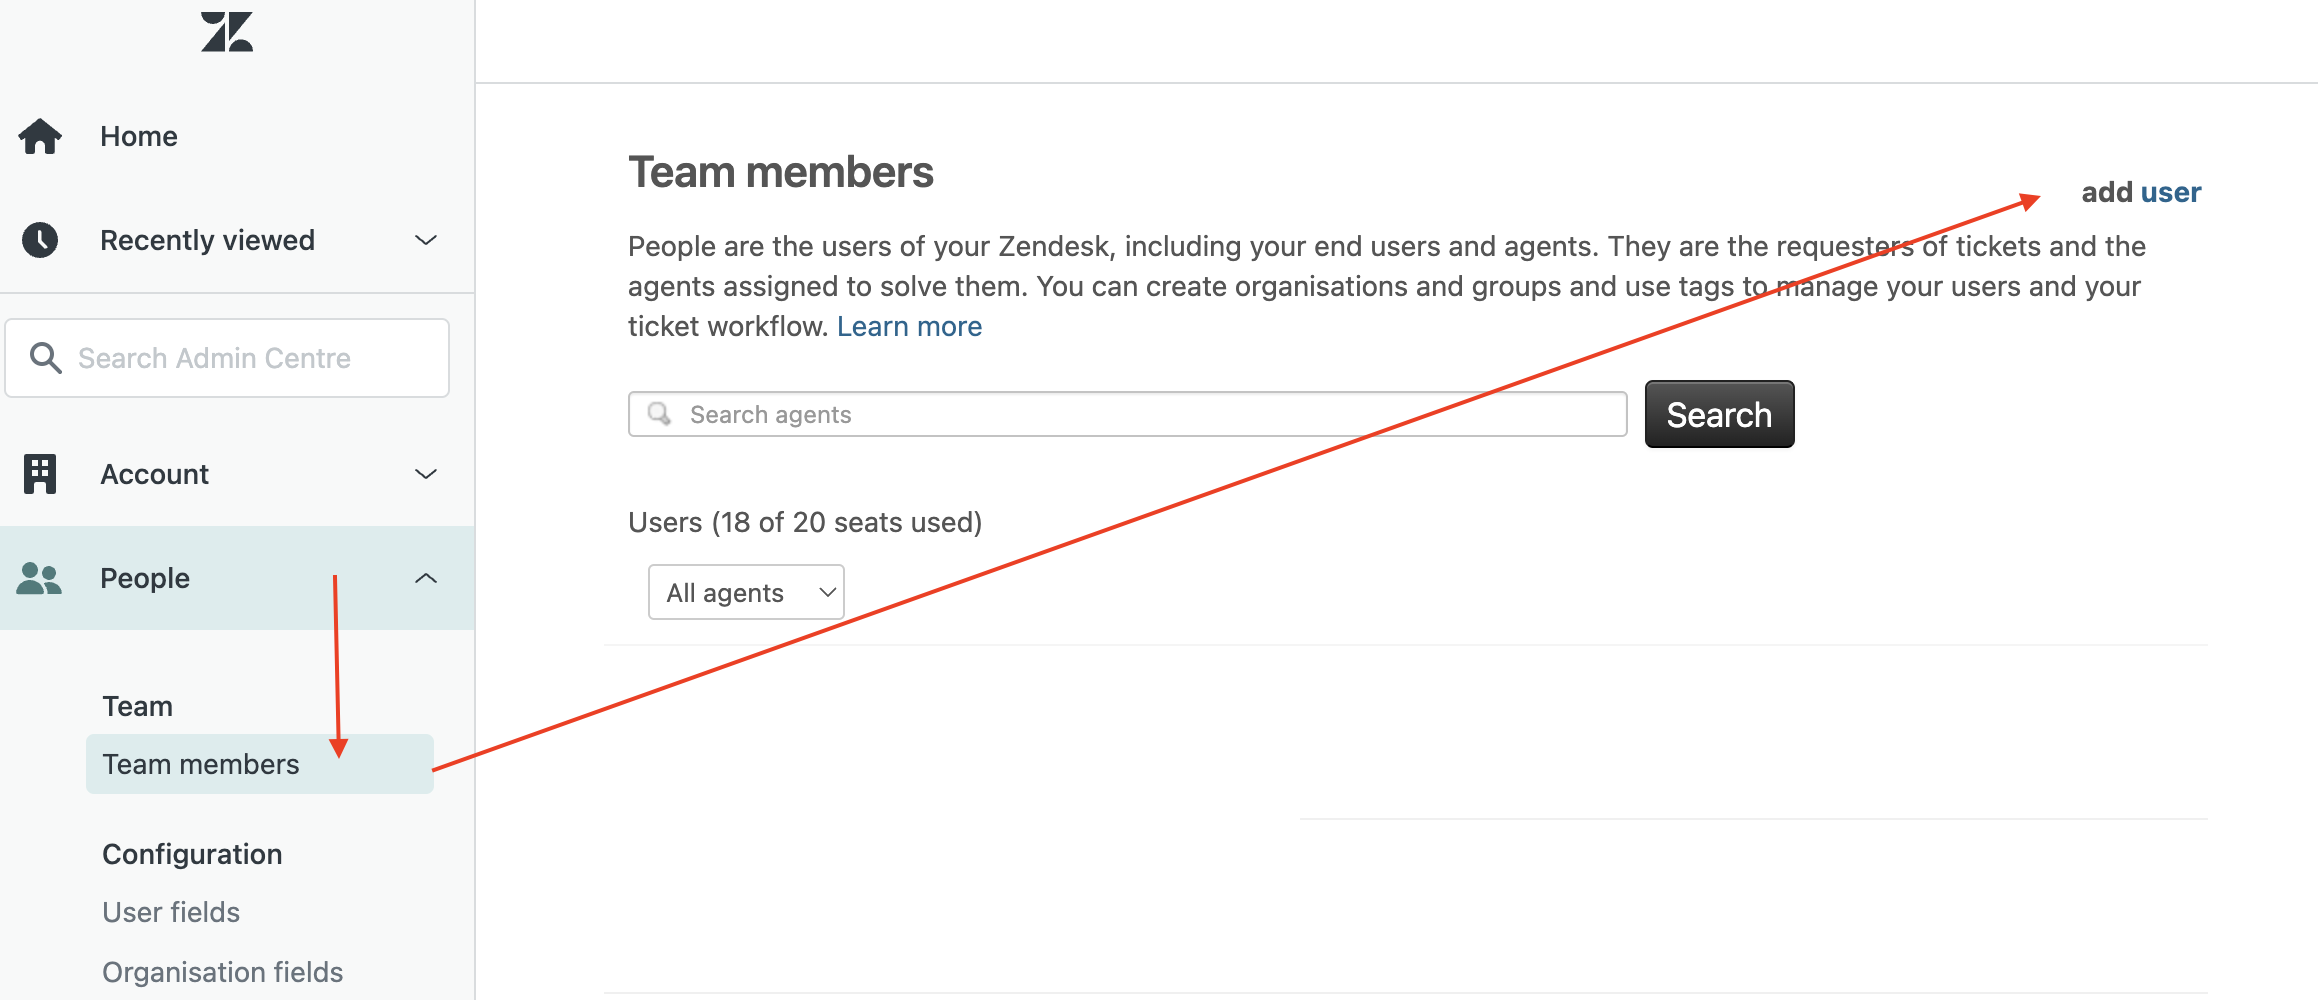Select the People sidebar icon
Image resolution: width=2318 pixels, height=1000 pixels.
coord(40,578)
